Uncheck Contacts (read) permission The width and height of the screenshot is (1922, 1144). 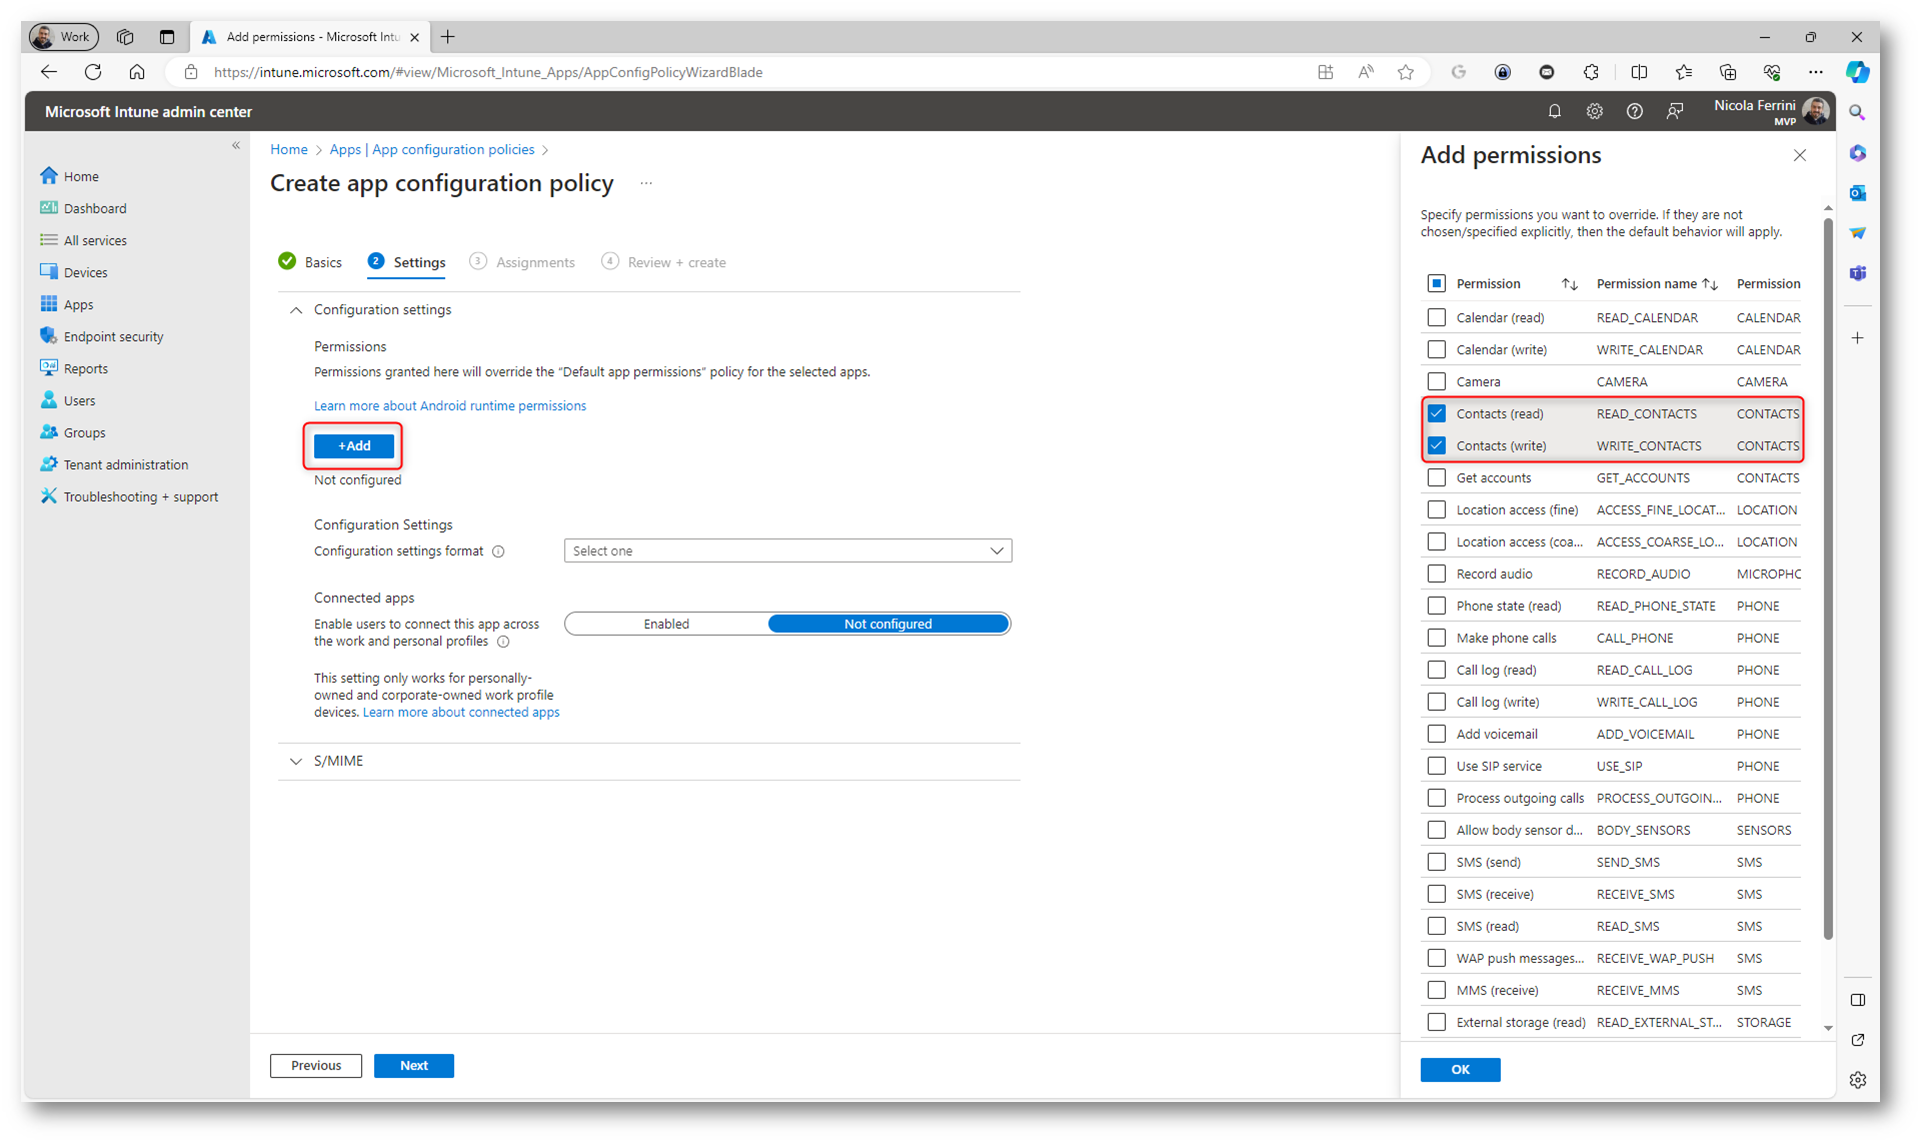pos(1436,414)
